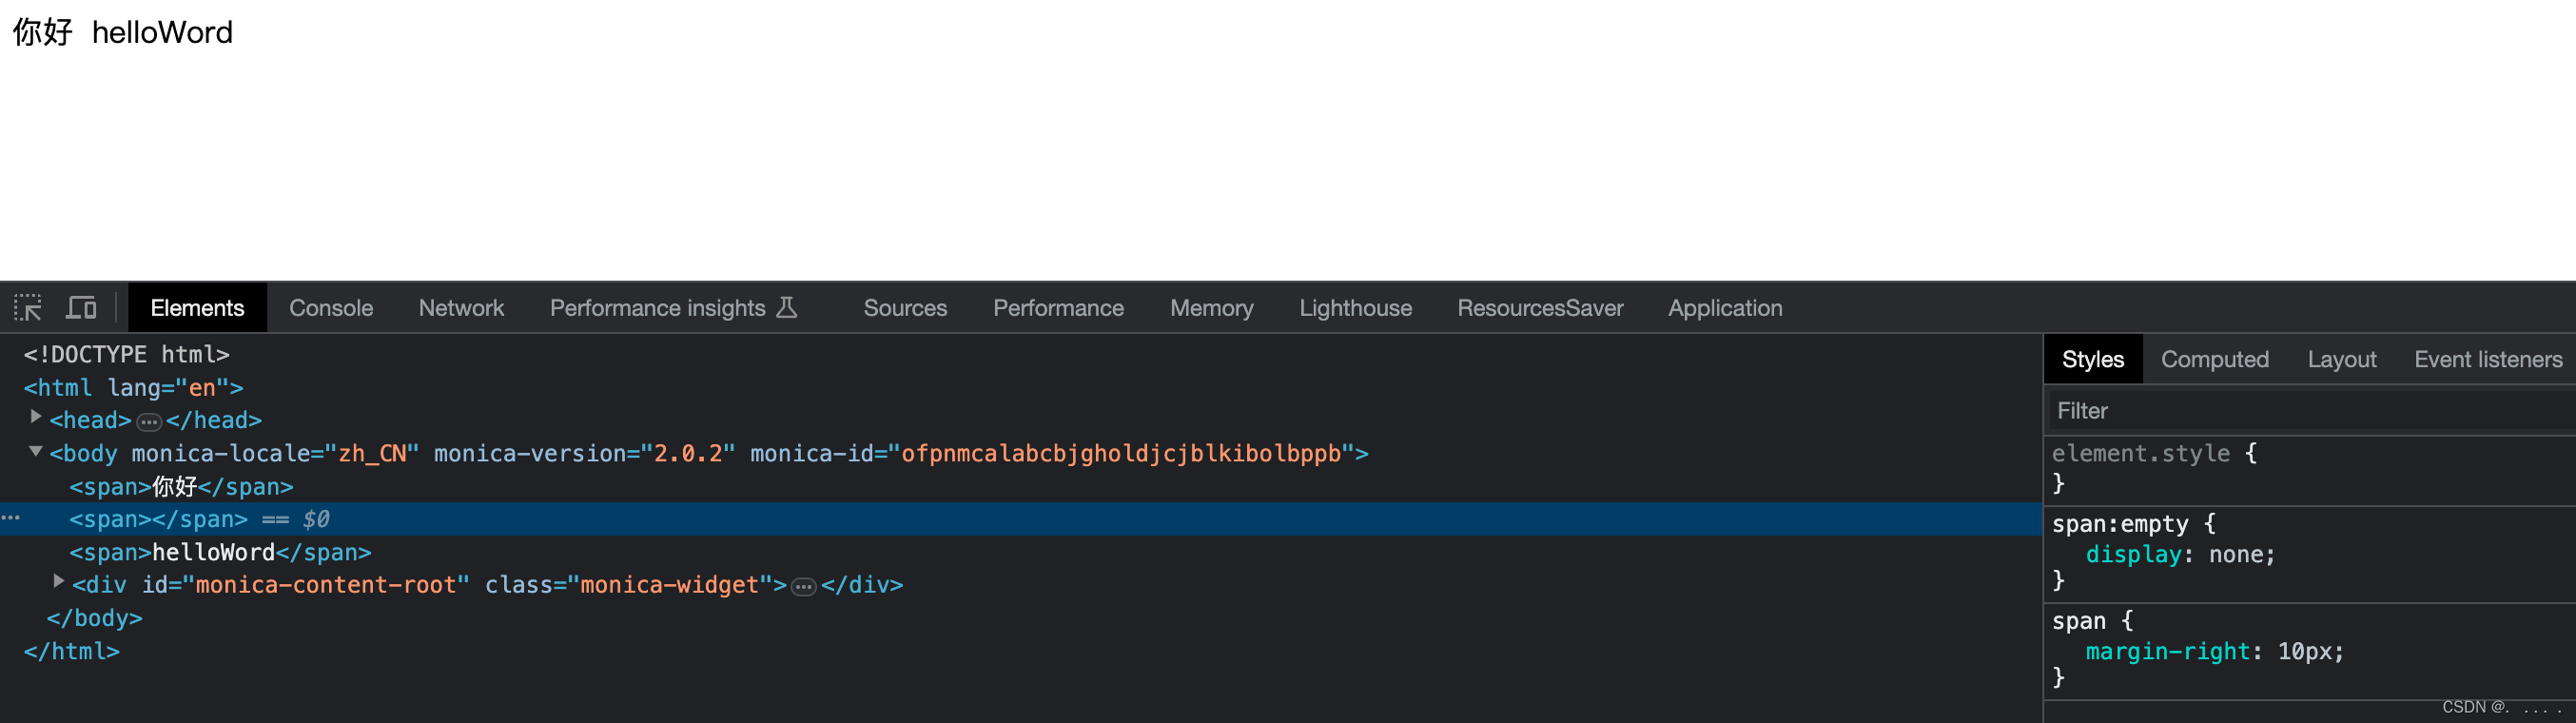Open the Console tab

[x=331, y=308]
